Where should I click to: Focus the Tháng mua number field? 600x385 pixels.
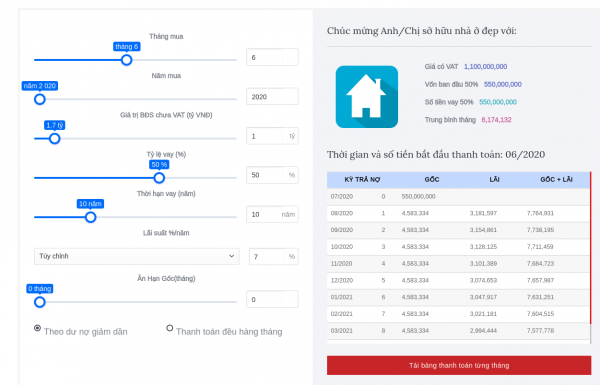click(x=272, y=57)
